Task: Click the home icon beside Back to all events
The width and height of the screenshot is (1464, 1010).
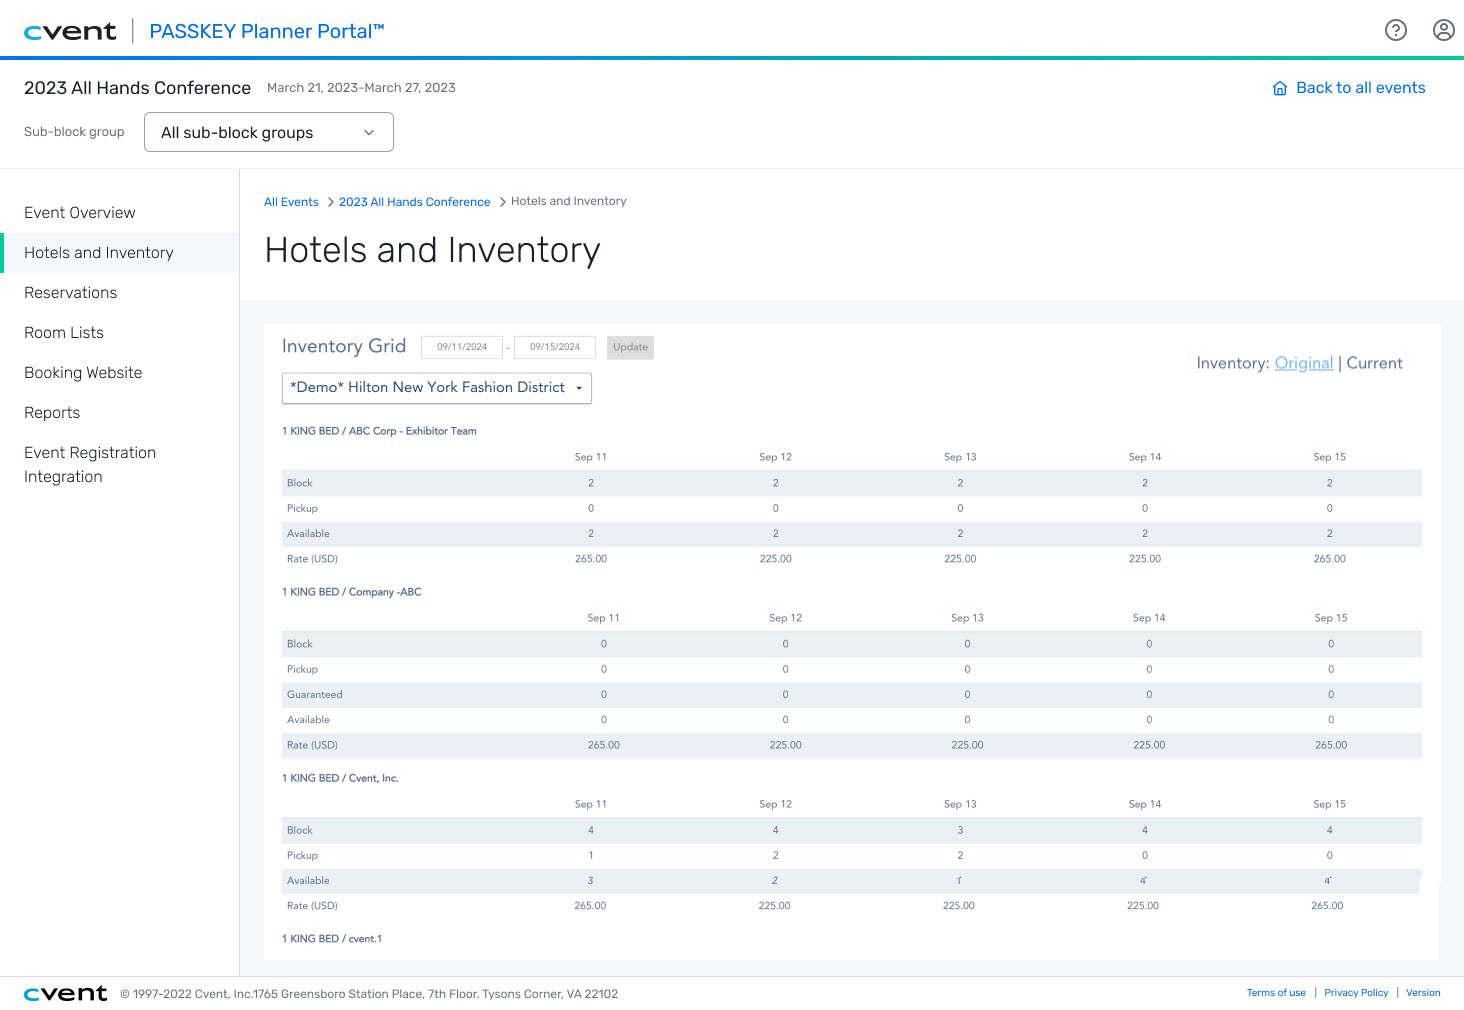Action: point(1279,88)
